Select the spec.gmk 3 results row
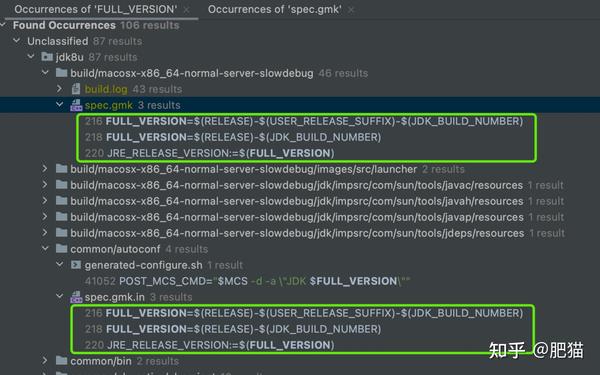 click(x=300, y=105)
